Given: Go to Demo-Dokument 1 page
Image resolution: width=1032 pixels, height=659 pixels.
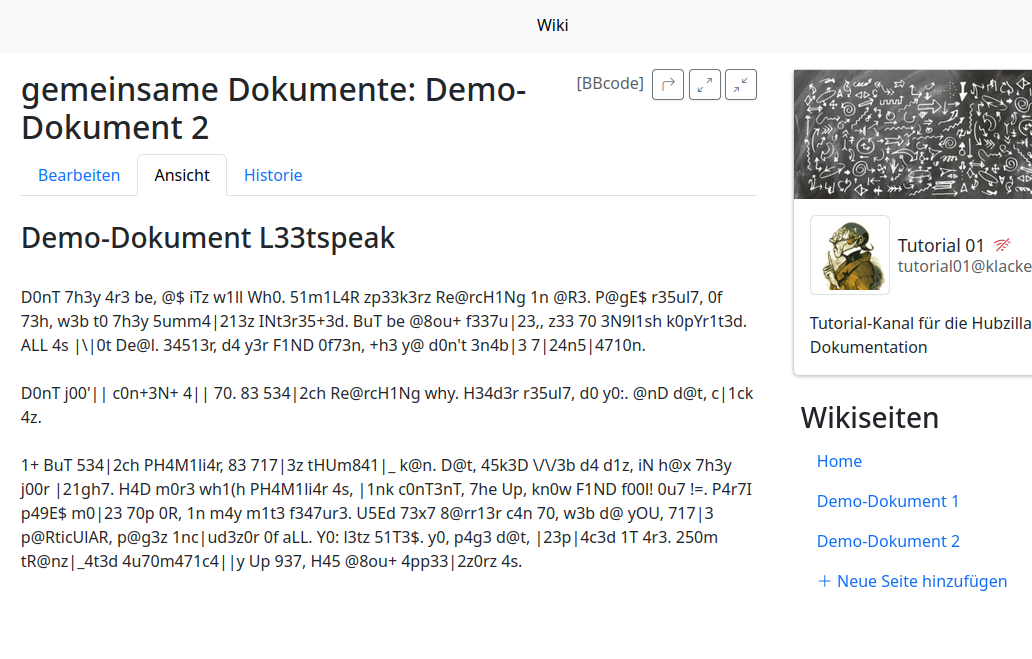Looking at the screenshot, I should click(887, 501).
